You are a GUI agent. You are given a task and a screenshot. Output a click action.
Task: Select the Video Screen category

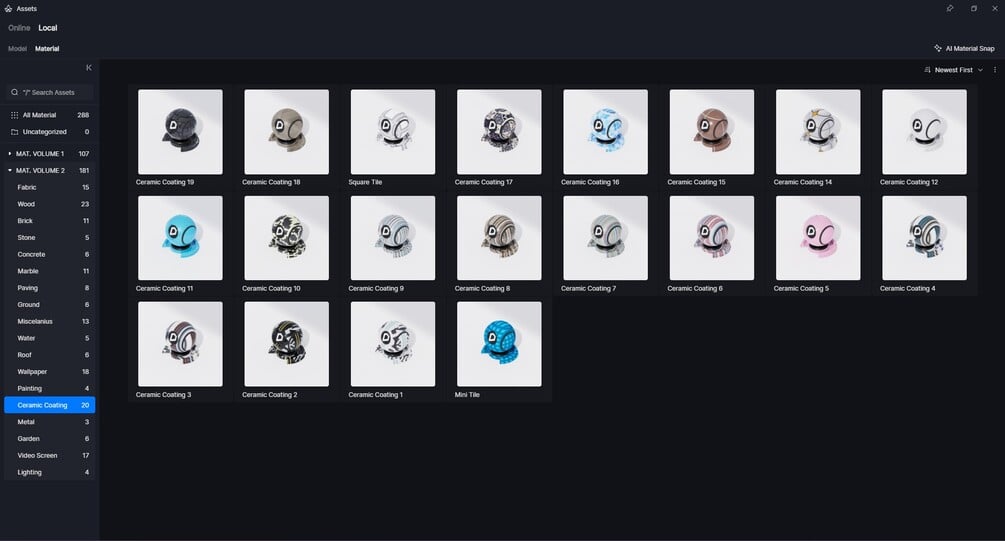(x=49, y=455)
